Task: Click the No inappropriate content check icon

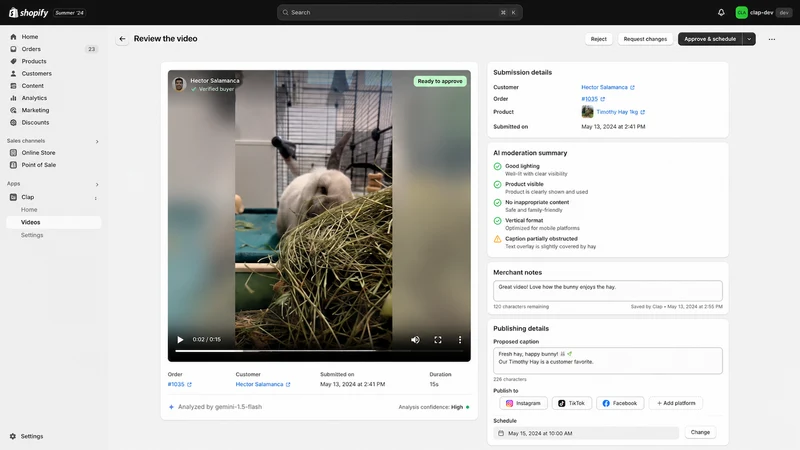Action: coord(497,203)
